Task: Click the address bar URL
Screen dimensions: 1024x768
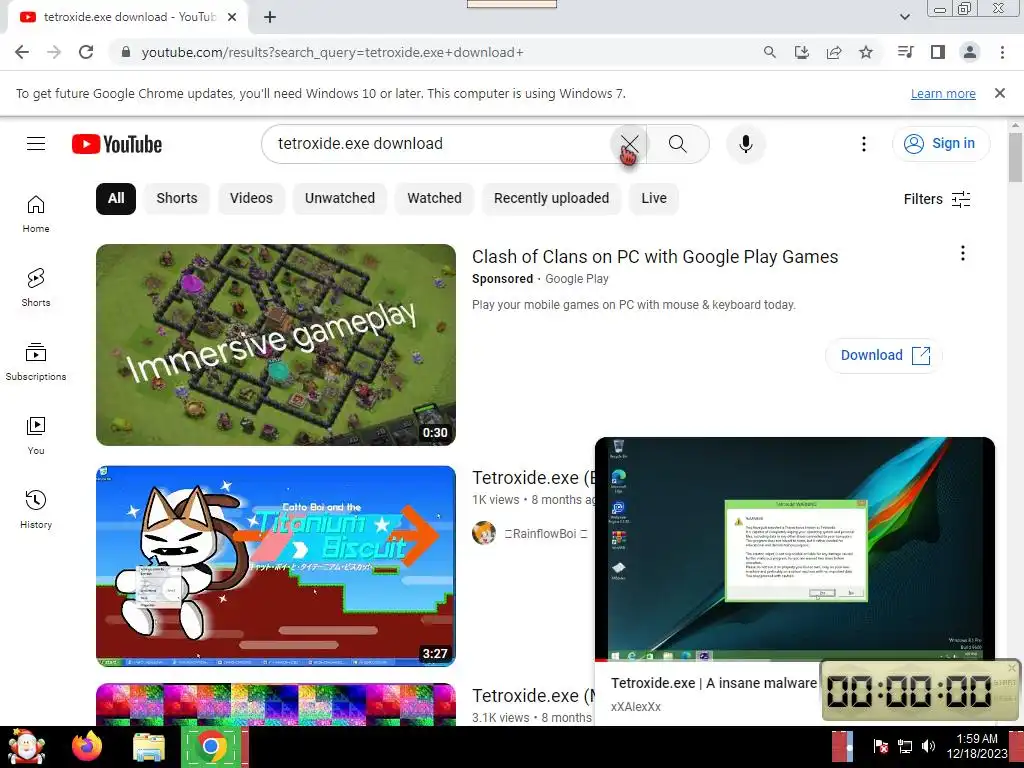Action: (332, 52)
